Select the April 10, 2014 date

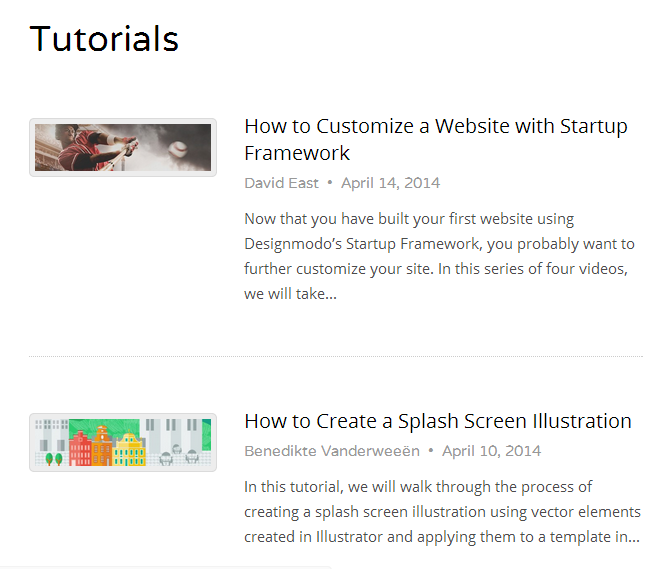pyautogui.click(x=492, y=451)
